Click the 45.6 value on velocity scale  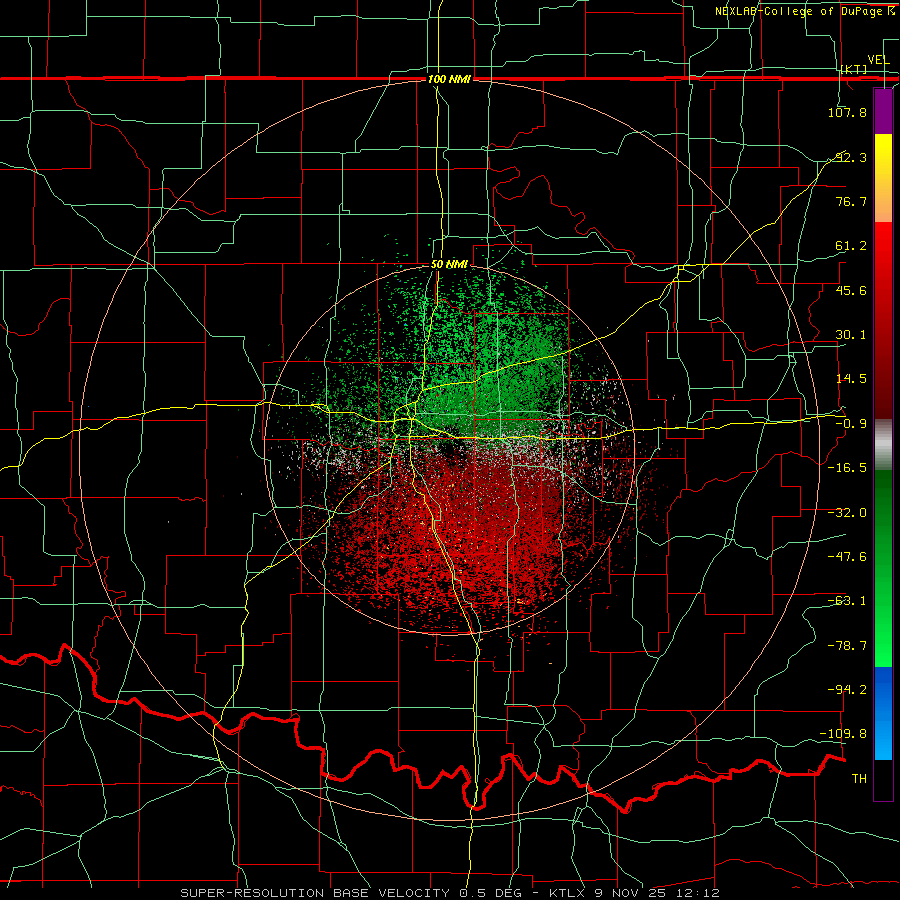[x=851, y=290]
